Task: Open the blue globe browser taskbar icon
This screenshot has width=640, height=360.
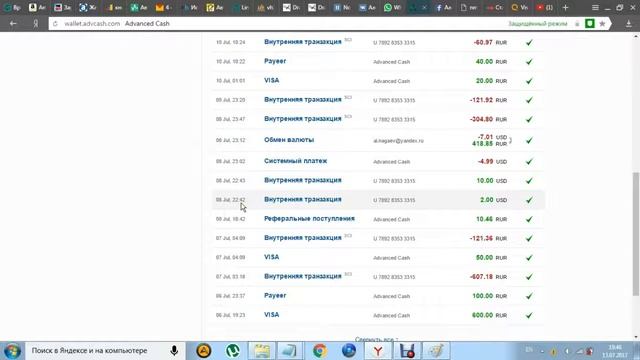Action: (x=349, y=351)
